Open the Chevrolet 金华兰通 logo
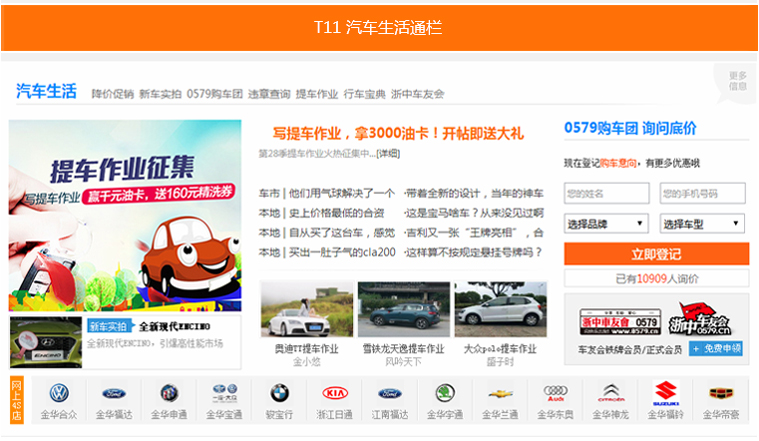Image resolution: width=759 pixels, height=441 pixels. [x=500, y=393]
